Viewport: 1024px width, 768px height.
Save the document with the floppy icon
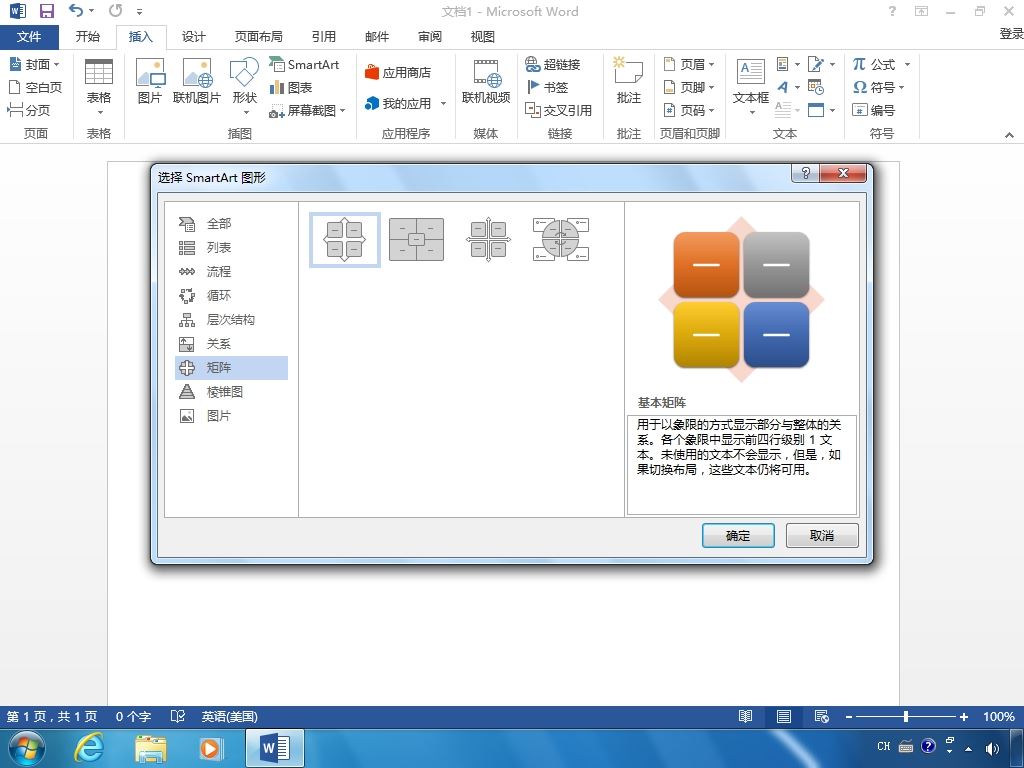pos(46,11)
